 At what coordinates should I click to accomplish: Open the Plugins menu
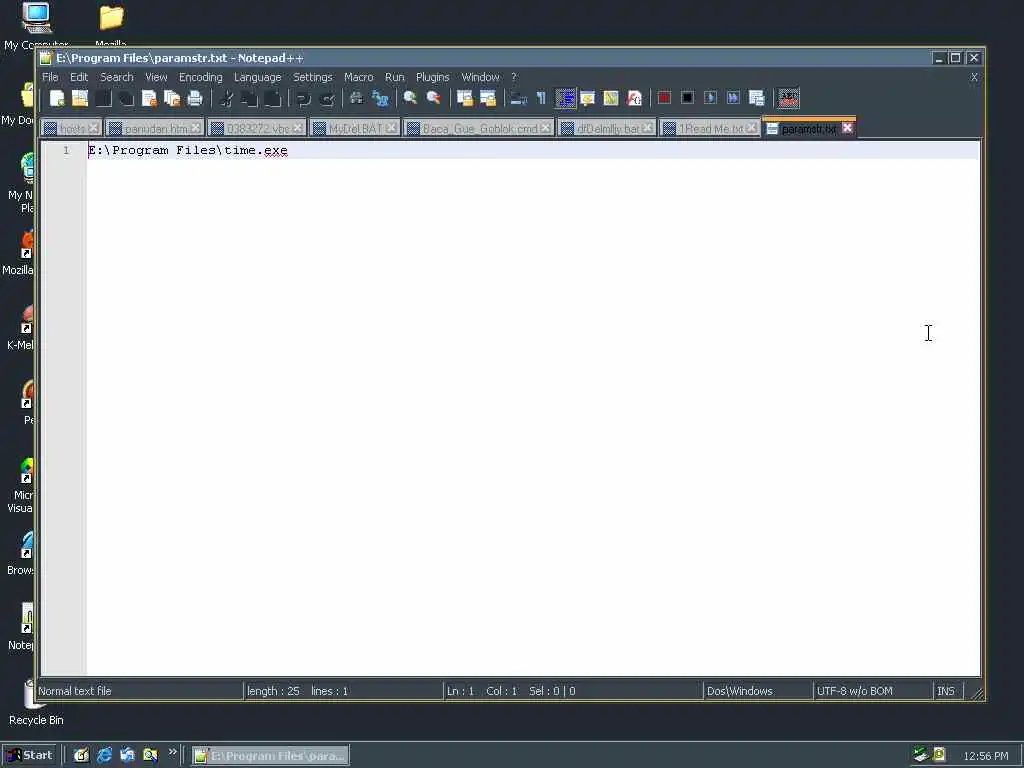[432, 77]
